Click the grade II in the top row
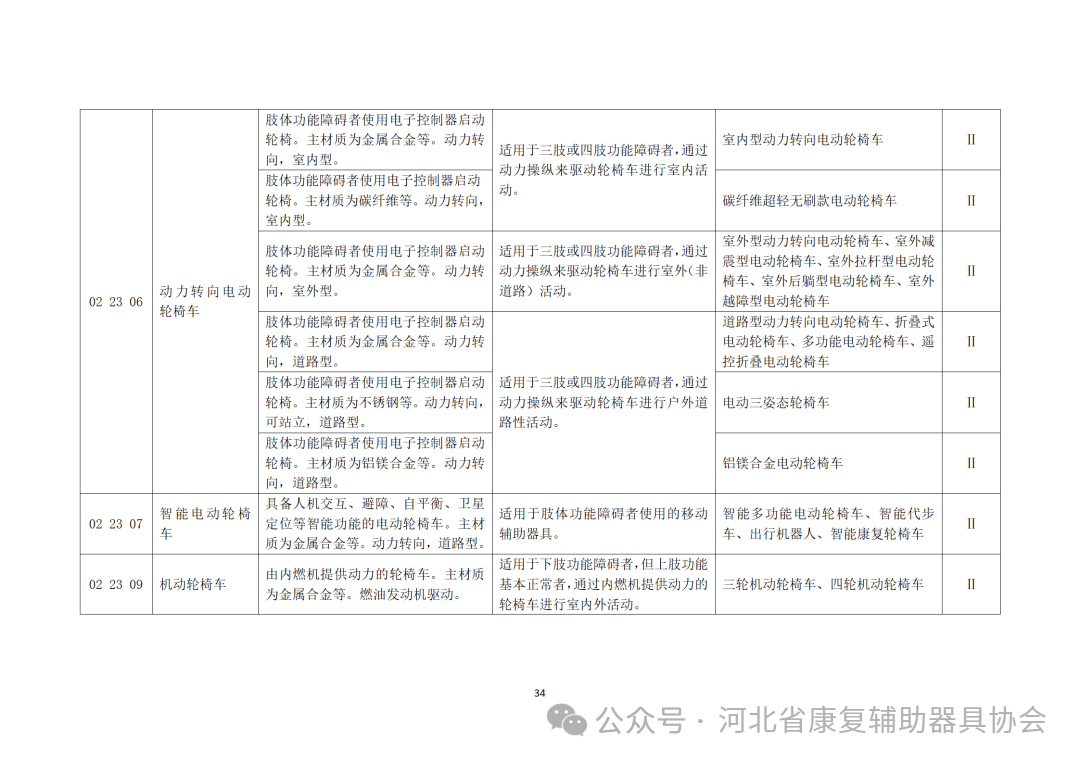 point(969,140)
